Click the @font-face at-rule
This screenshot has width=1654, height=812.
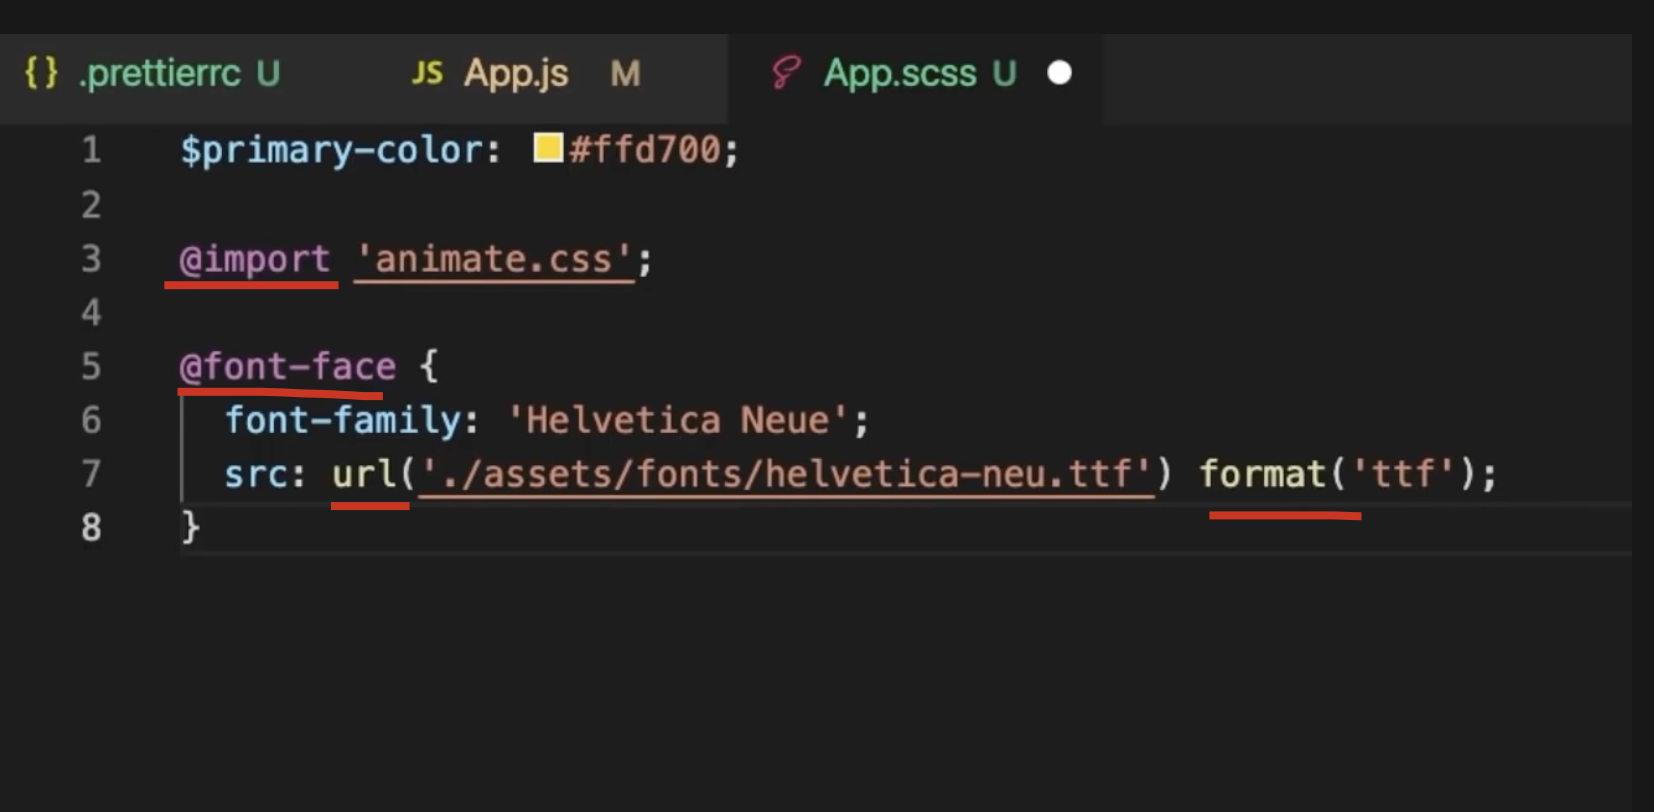click(x=287, y=366)
